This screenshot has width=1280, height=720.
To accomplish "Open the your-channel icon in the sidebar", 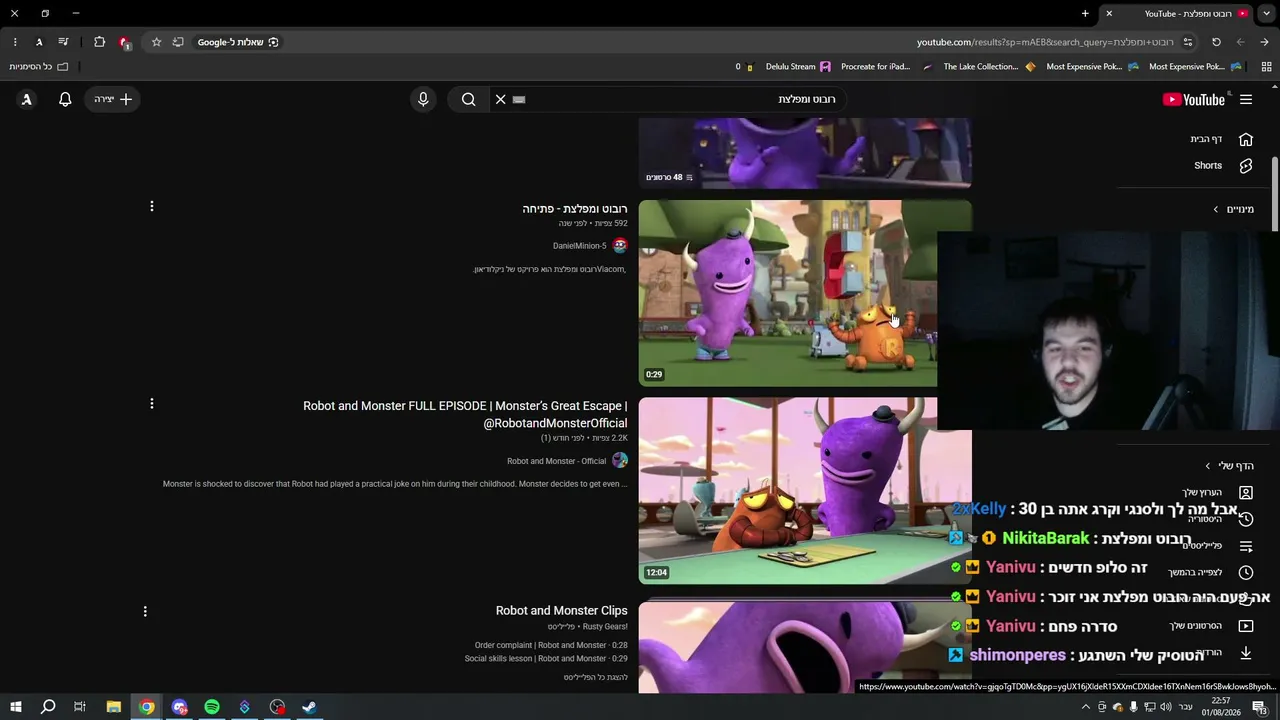I will (x=1246, y=492).
